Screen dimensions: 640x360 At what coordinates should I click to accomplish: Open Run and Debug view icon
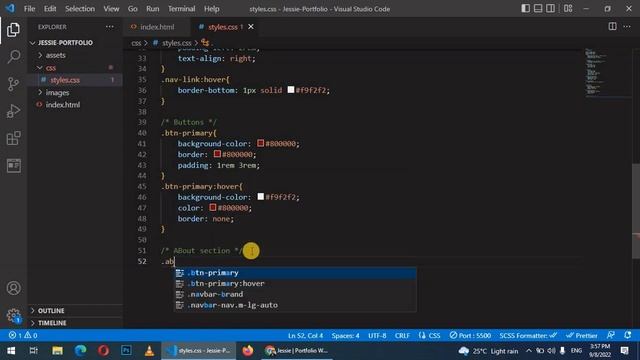[13, 111]
